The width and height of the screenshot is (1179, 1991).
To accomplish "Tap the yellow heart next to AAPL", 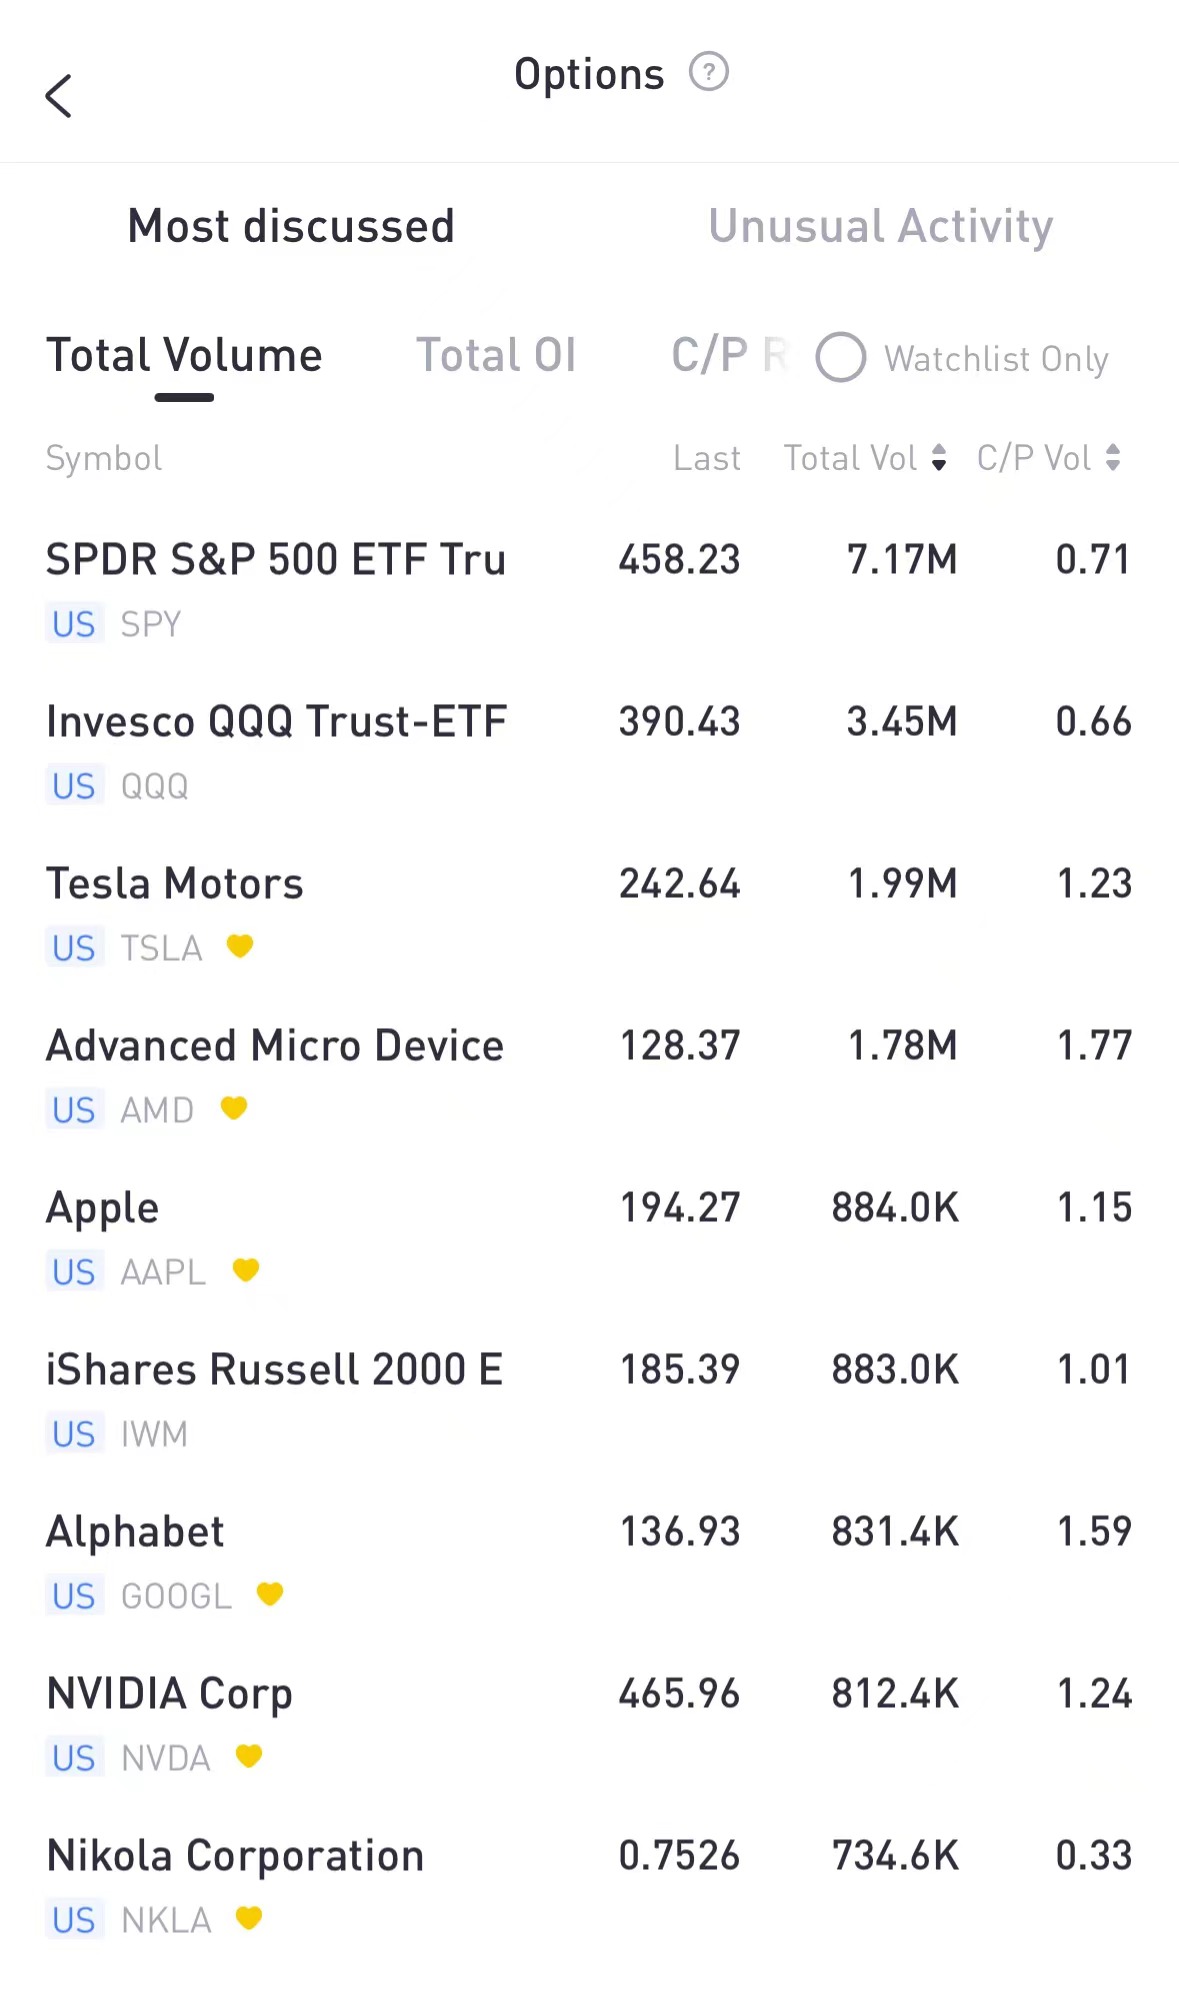I will (x=246, y=1270).
